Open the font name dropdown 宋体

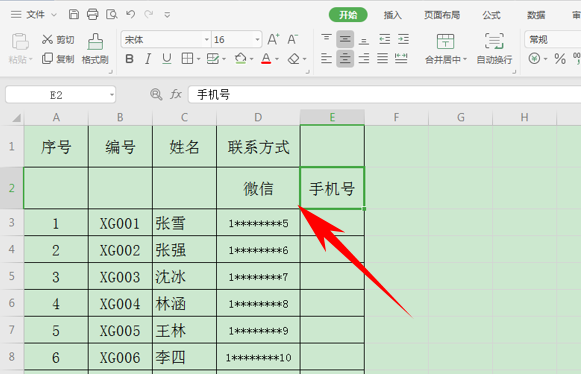(x=207, y=39)
